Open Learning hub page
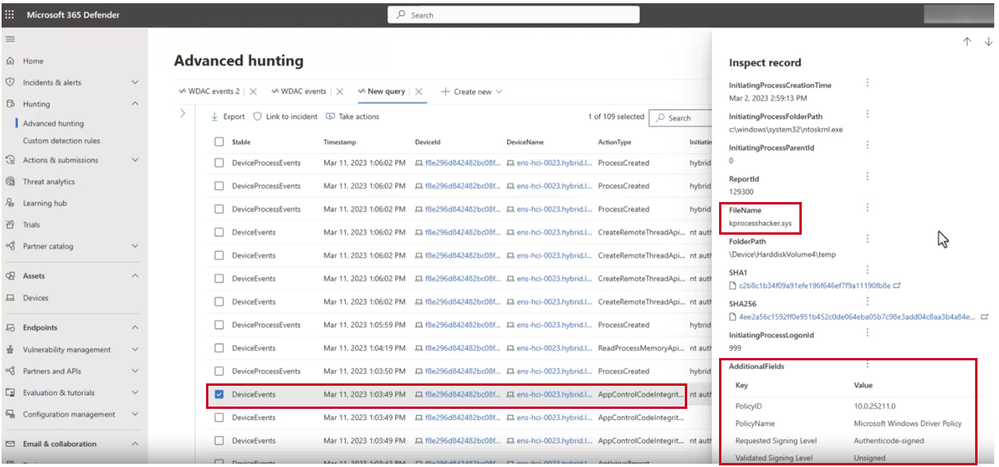 (x=45, y=203)
